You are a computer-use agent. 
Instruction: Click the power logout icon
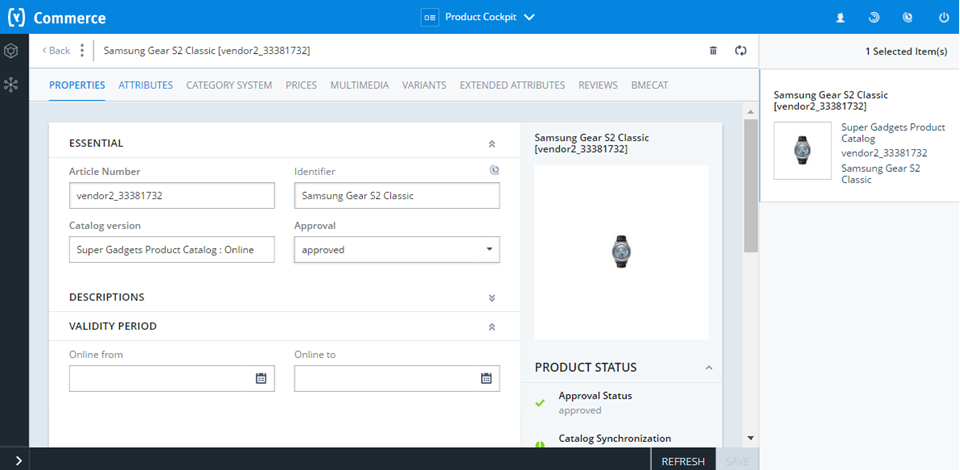943,18
